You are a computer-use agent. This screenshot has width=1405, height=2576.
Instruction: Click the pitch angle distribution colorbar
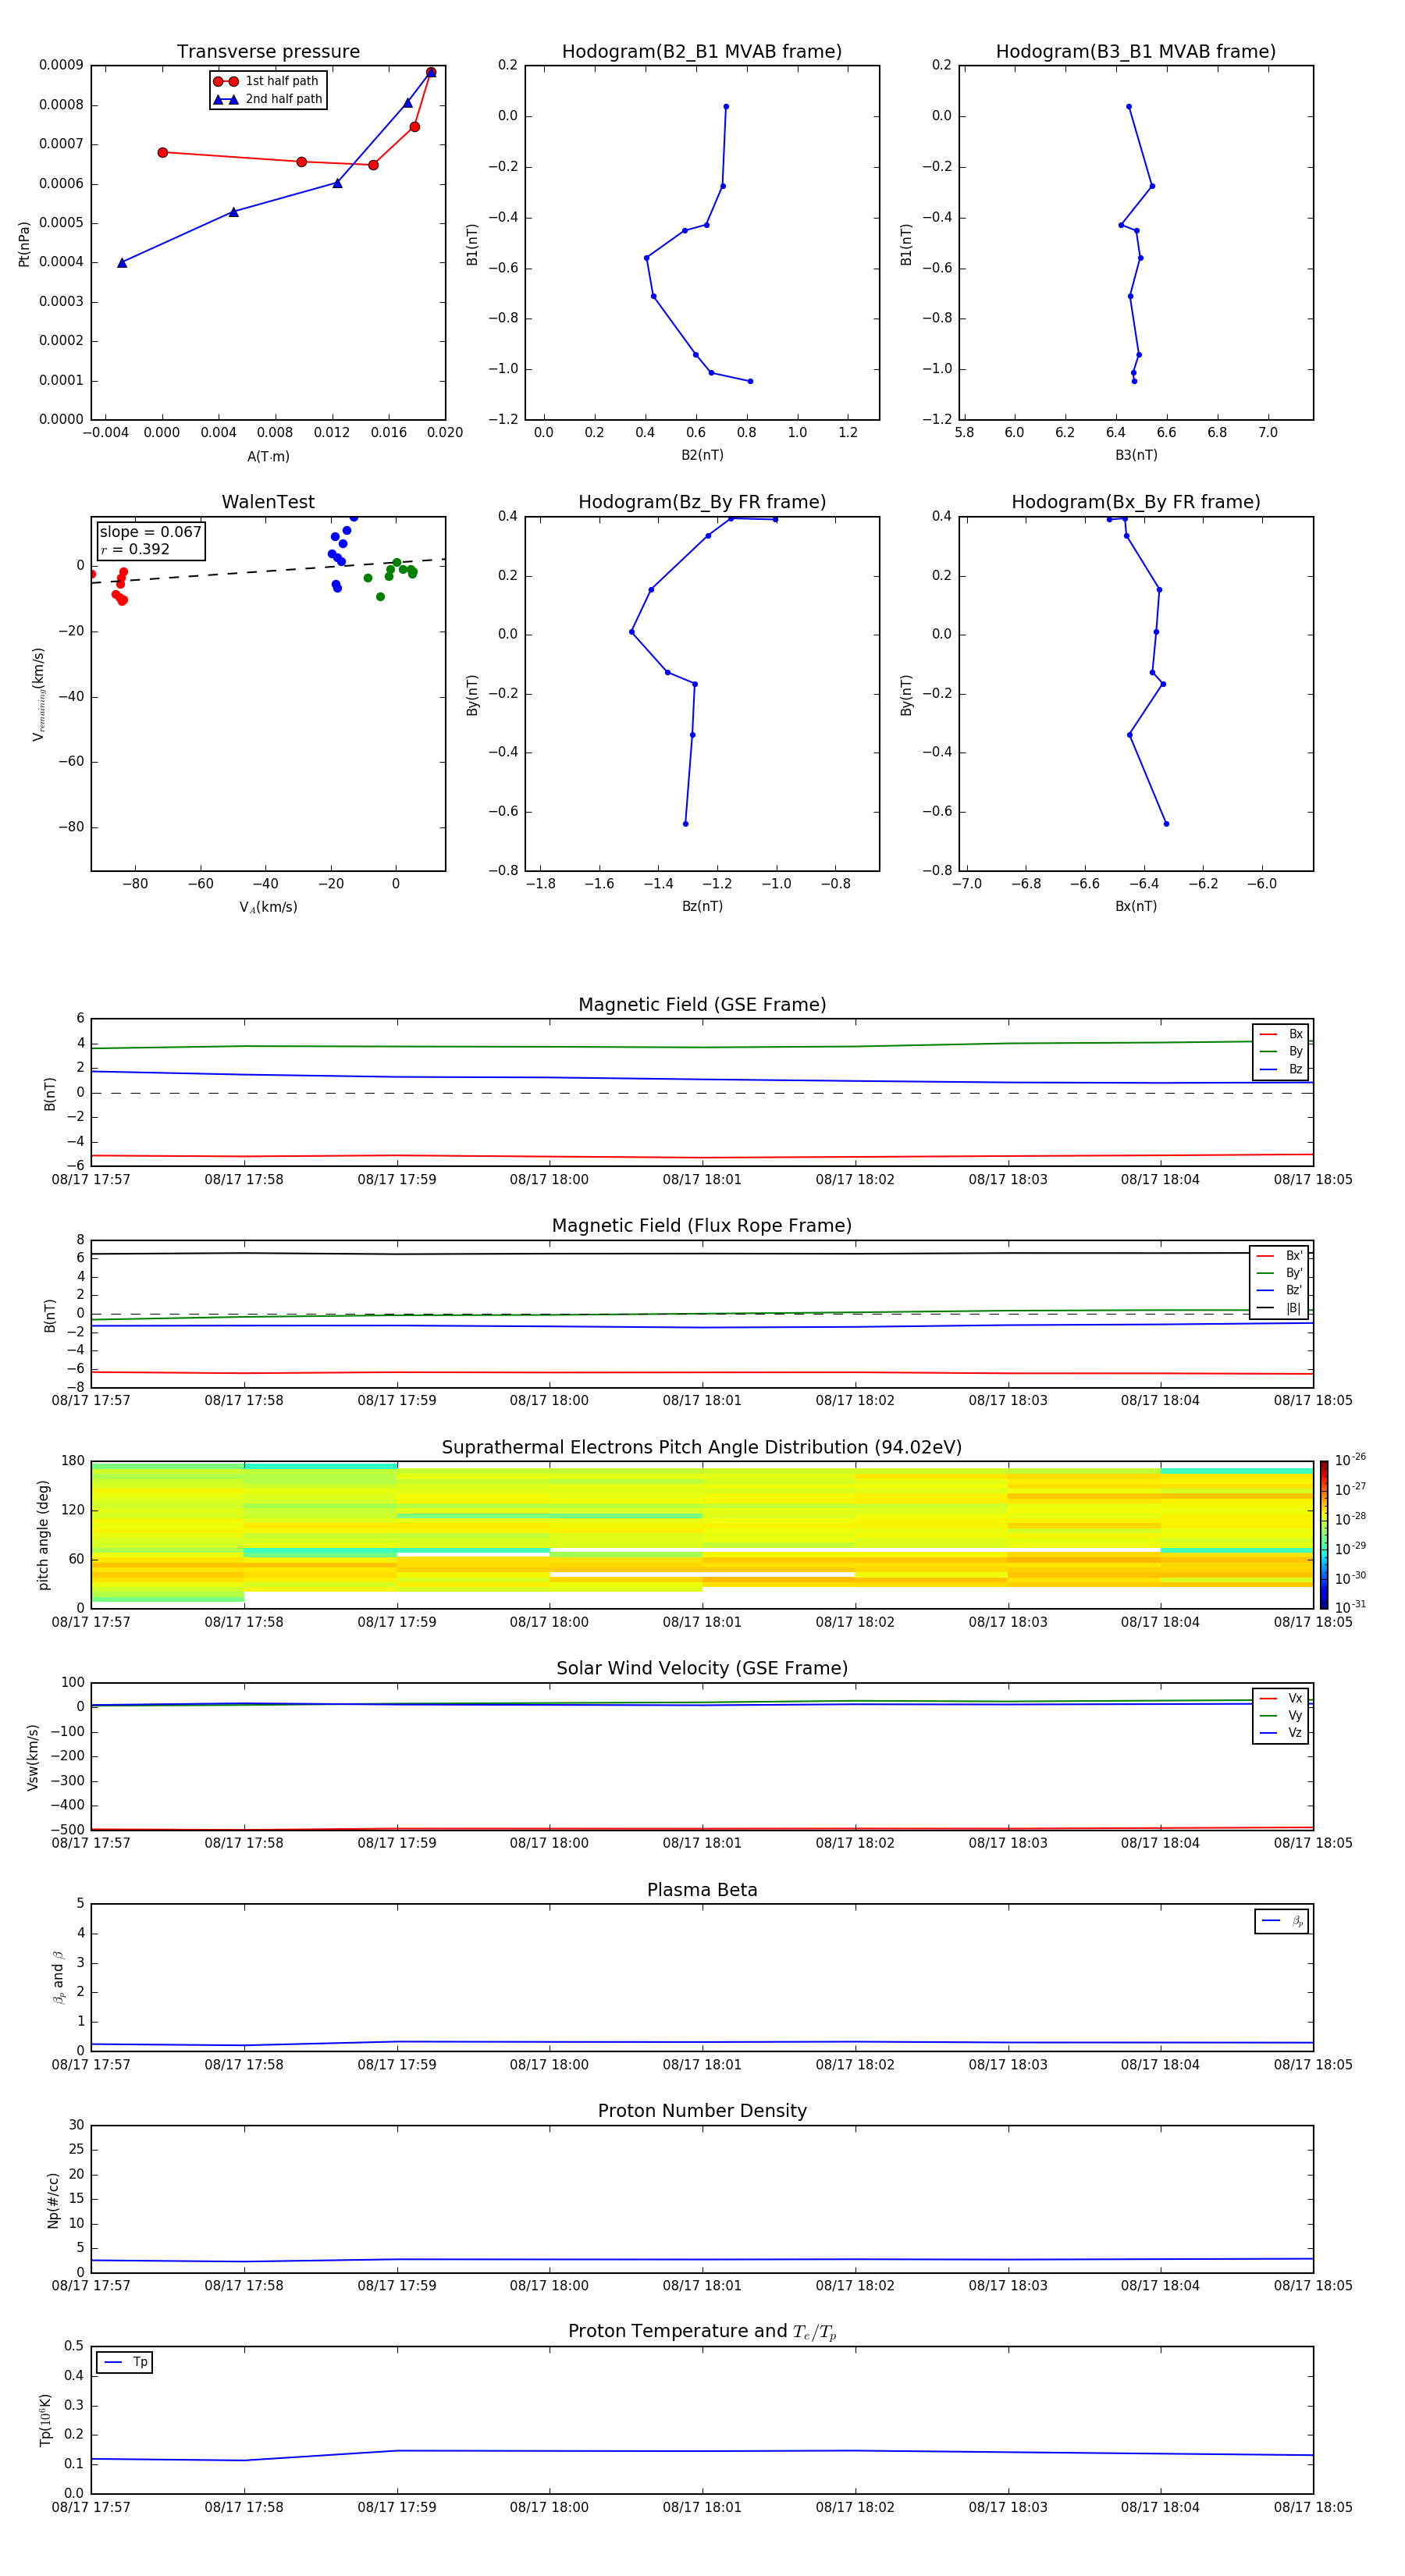(1324, 1535)
